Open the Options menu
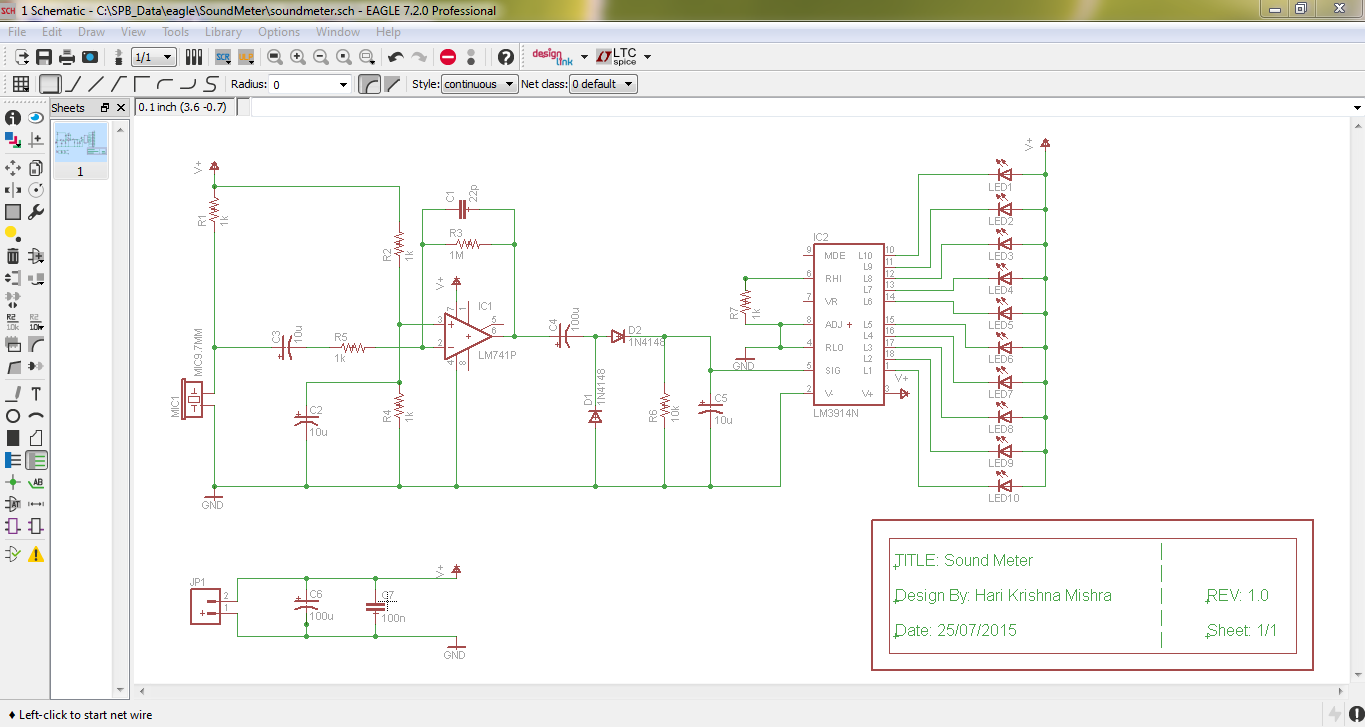This screenshot has height=727, width=1365. [279, 32]
